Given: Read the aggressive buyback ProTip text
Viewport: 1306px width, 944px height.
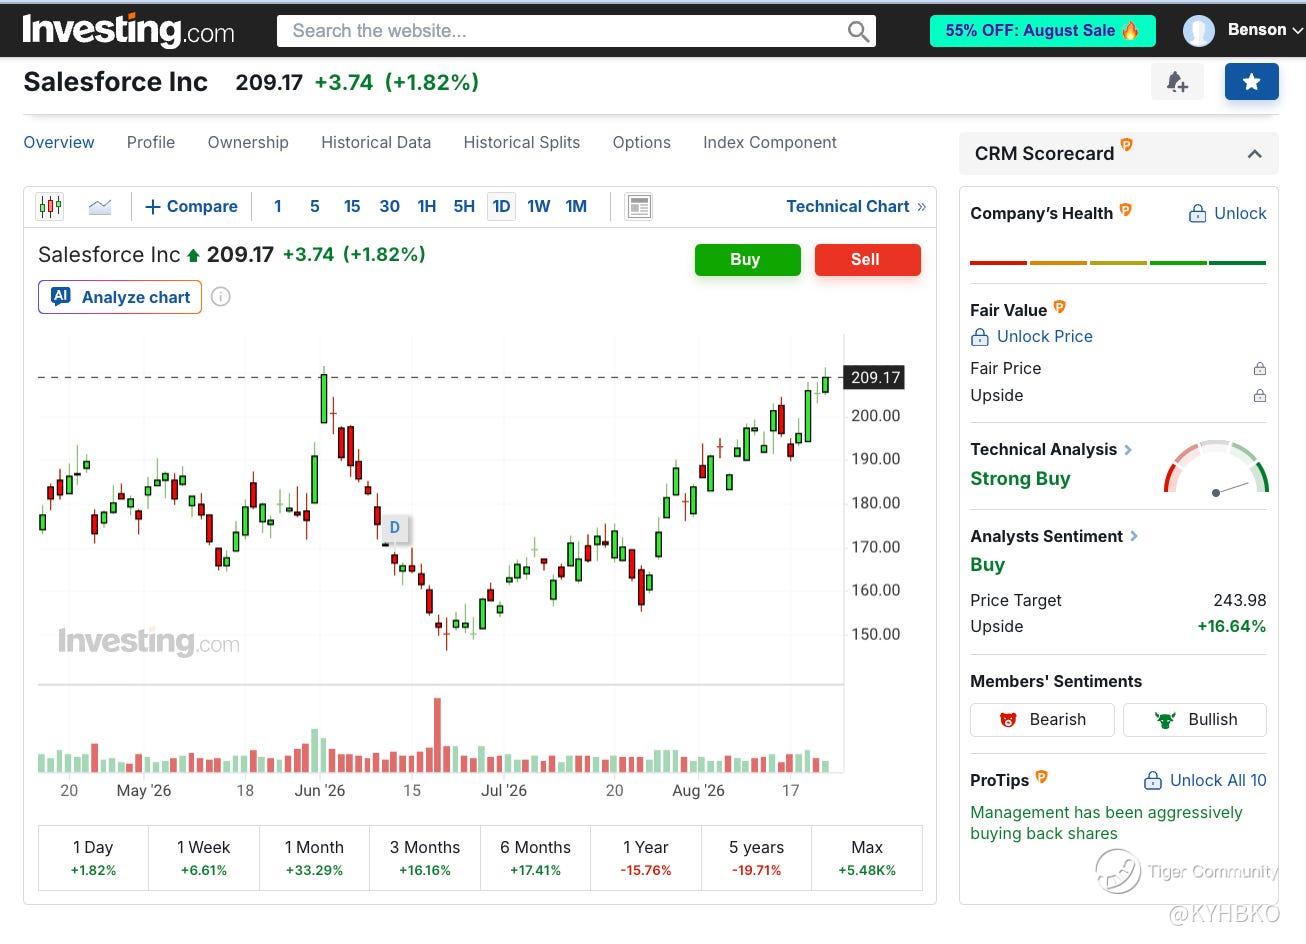Looking at the screenshot, I should point(1106,823).
